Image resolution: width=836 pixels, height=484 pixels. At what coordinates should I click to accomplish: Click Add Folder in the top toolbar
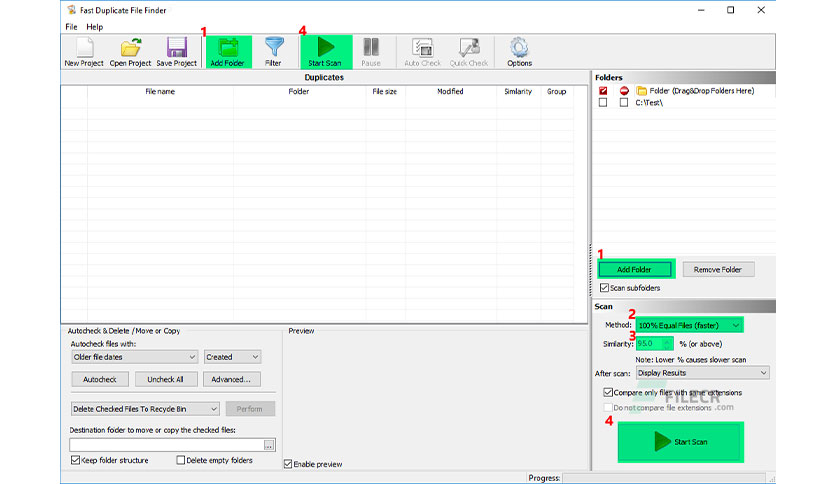pos(229,52)
